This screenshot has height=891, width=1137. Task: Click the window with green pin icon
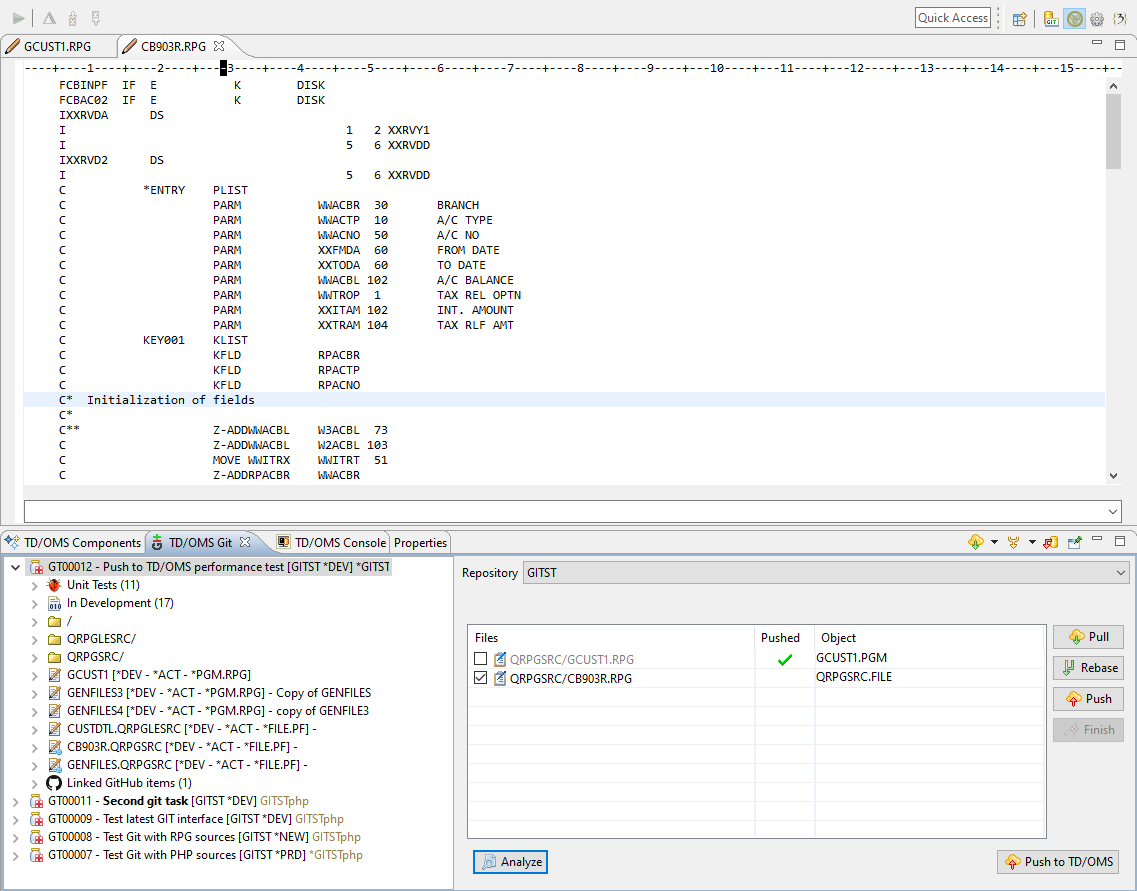tap(1075, 542)
